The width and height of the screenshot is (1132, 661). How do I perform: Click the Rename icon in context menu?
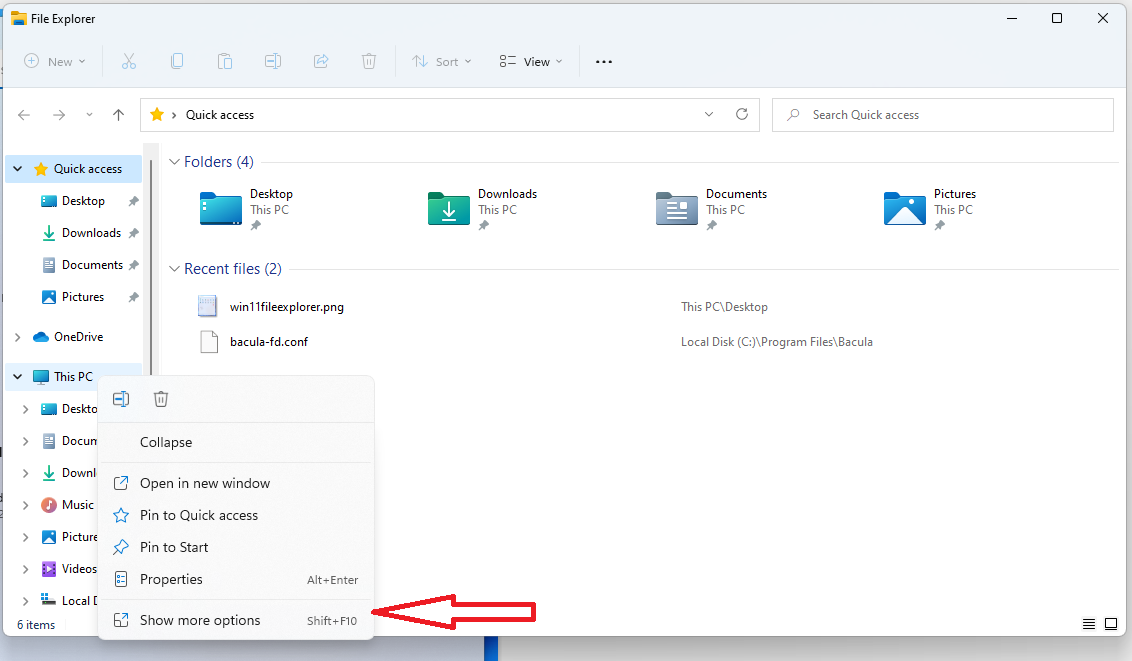tap(121, 399)
